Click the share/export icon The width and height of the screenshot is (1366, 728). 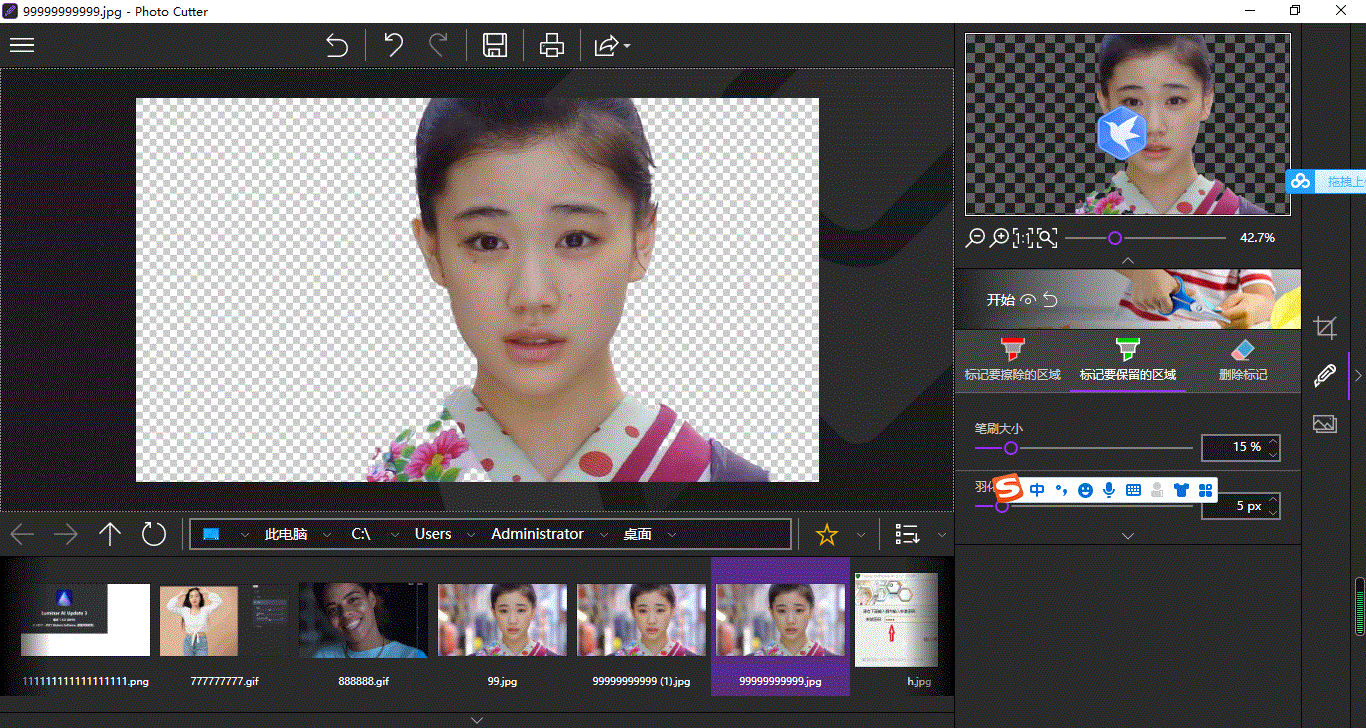point(605,46)
